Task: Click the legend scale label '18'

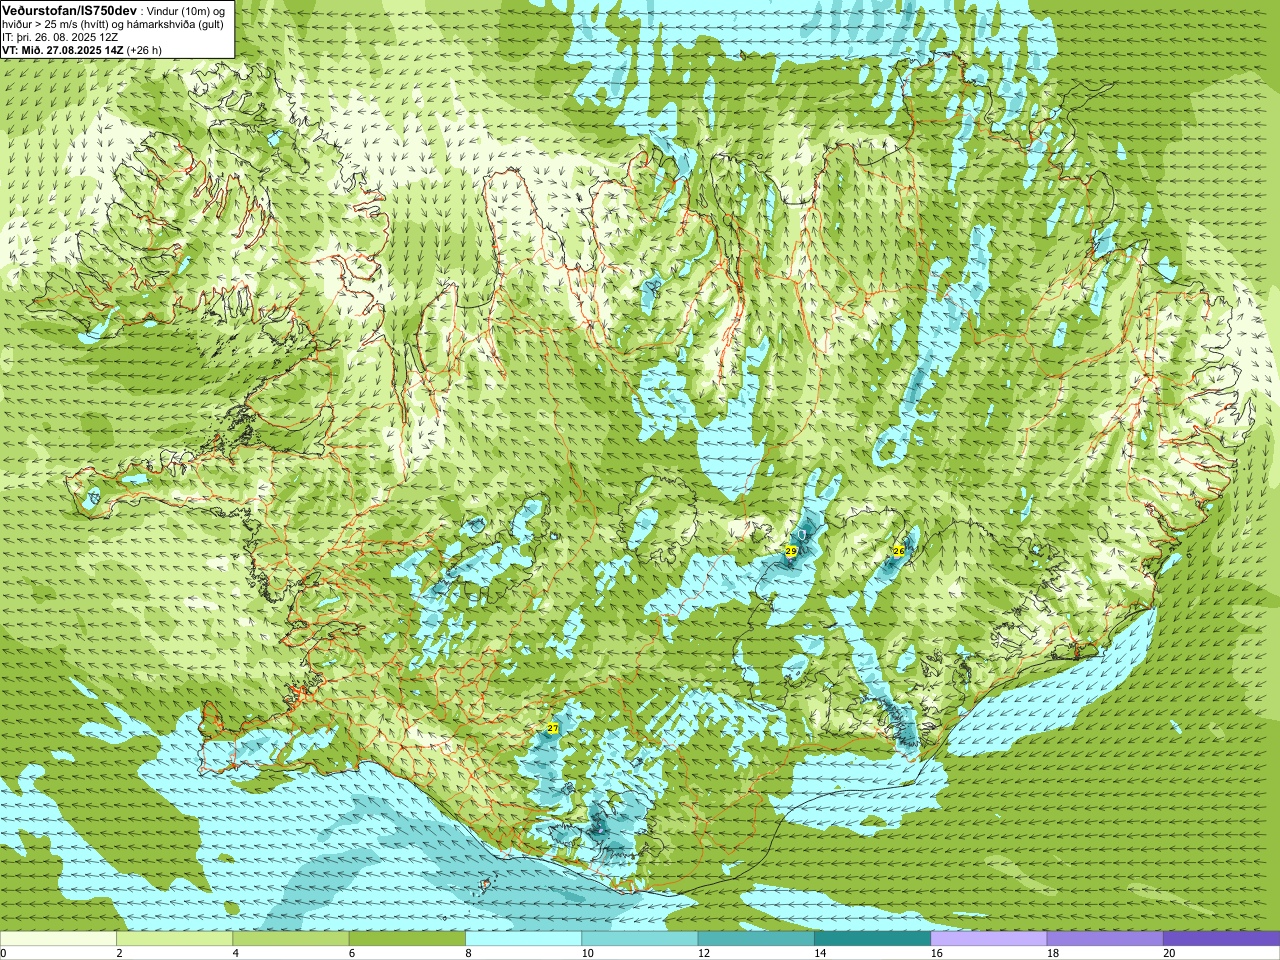Action: (1053, 953)
